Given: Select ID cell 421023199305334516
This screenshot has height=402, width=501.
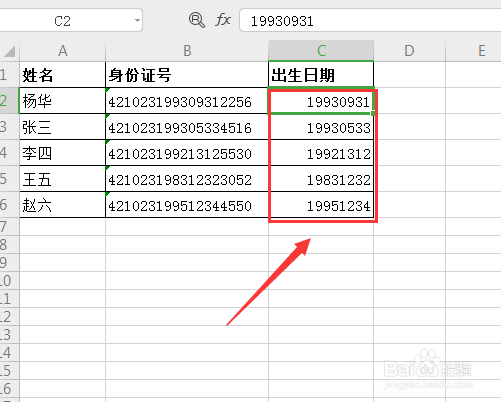Looking at the screenshot, I should pyautogui.click(x=187, y=127).
